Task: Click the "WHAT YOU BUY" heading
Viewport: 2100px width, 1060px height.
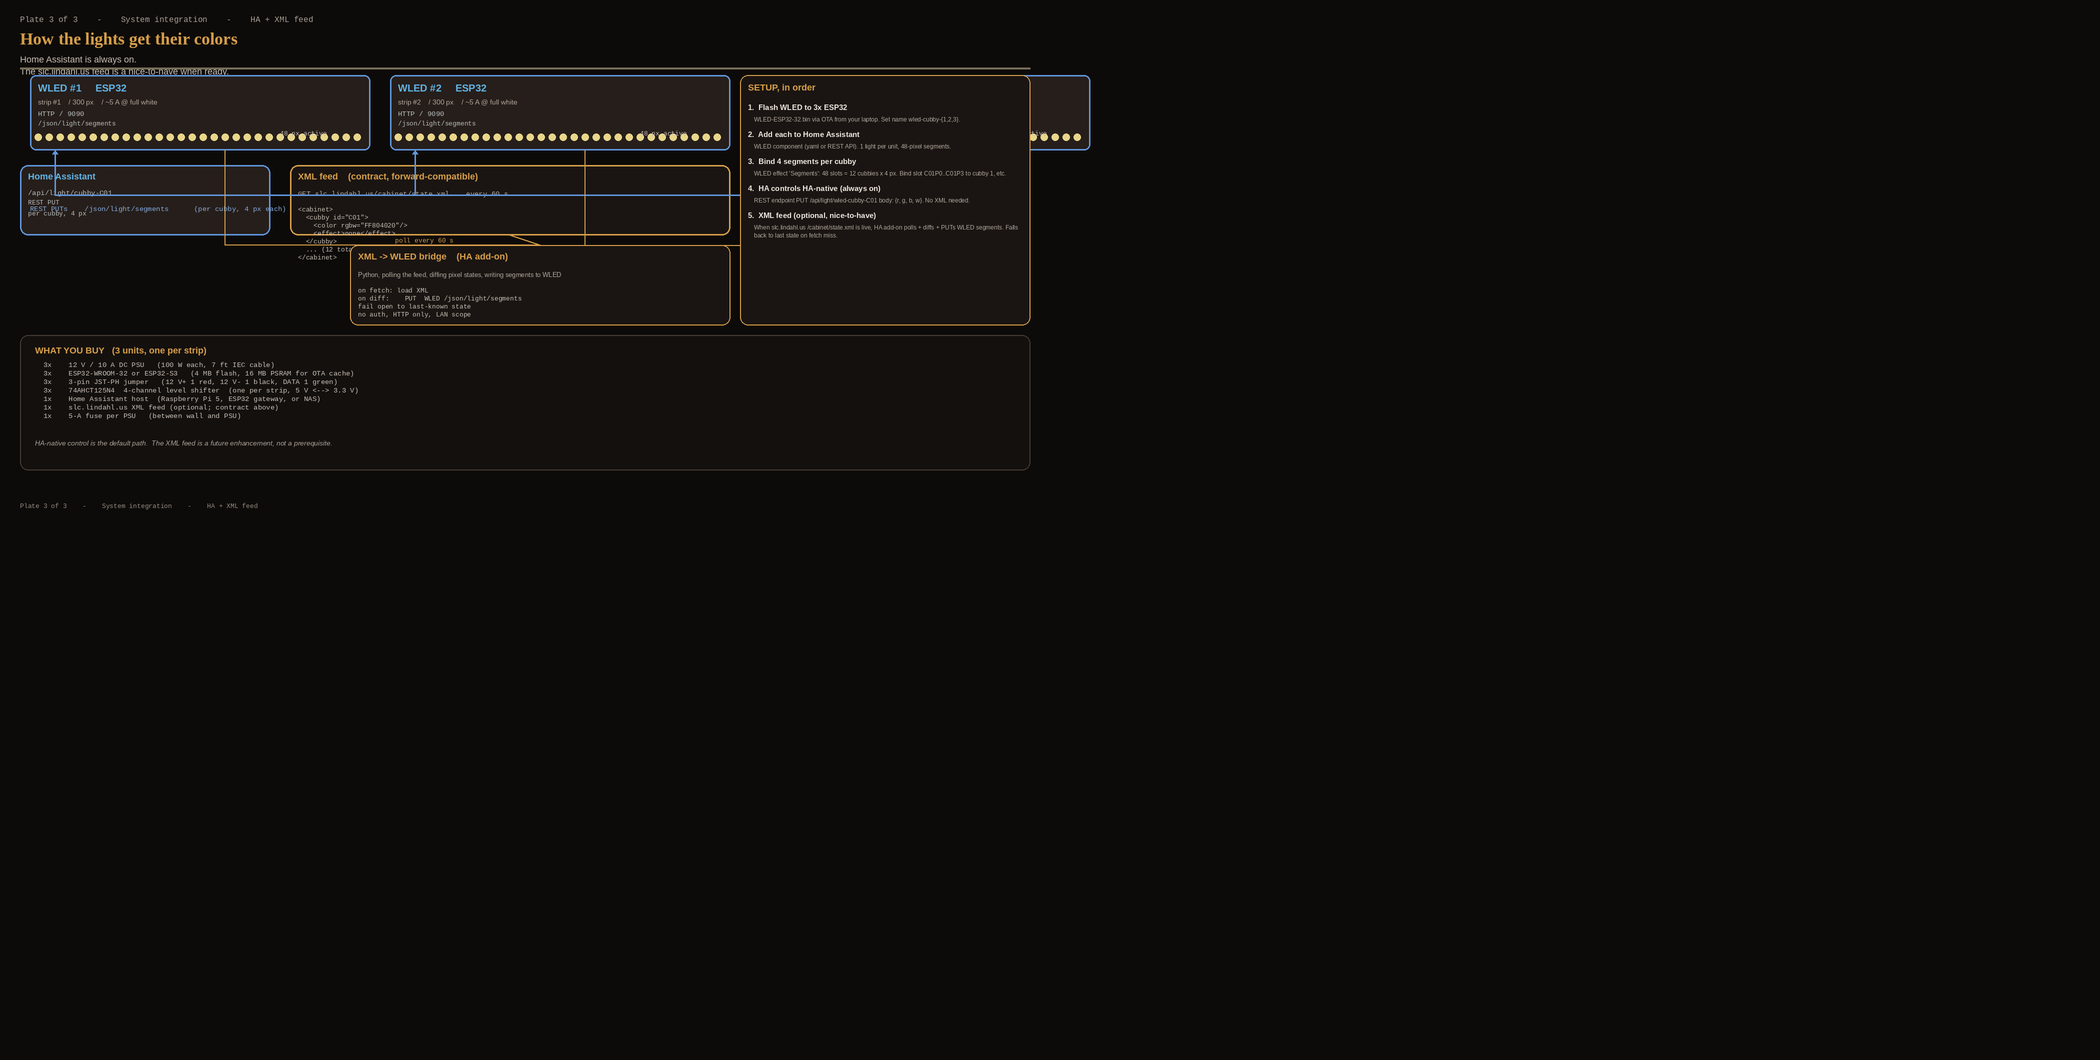Action: (x=121, y=351)
